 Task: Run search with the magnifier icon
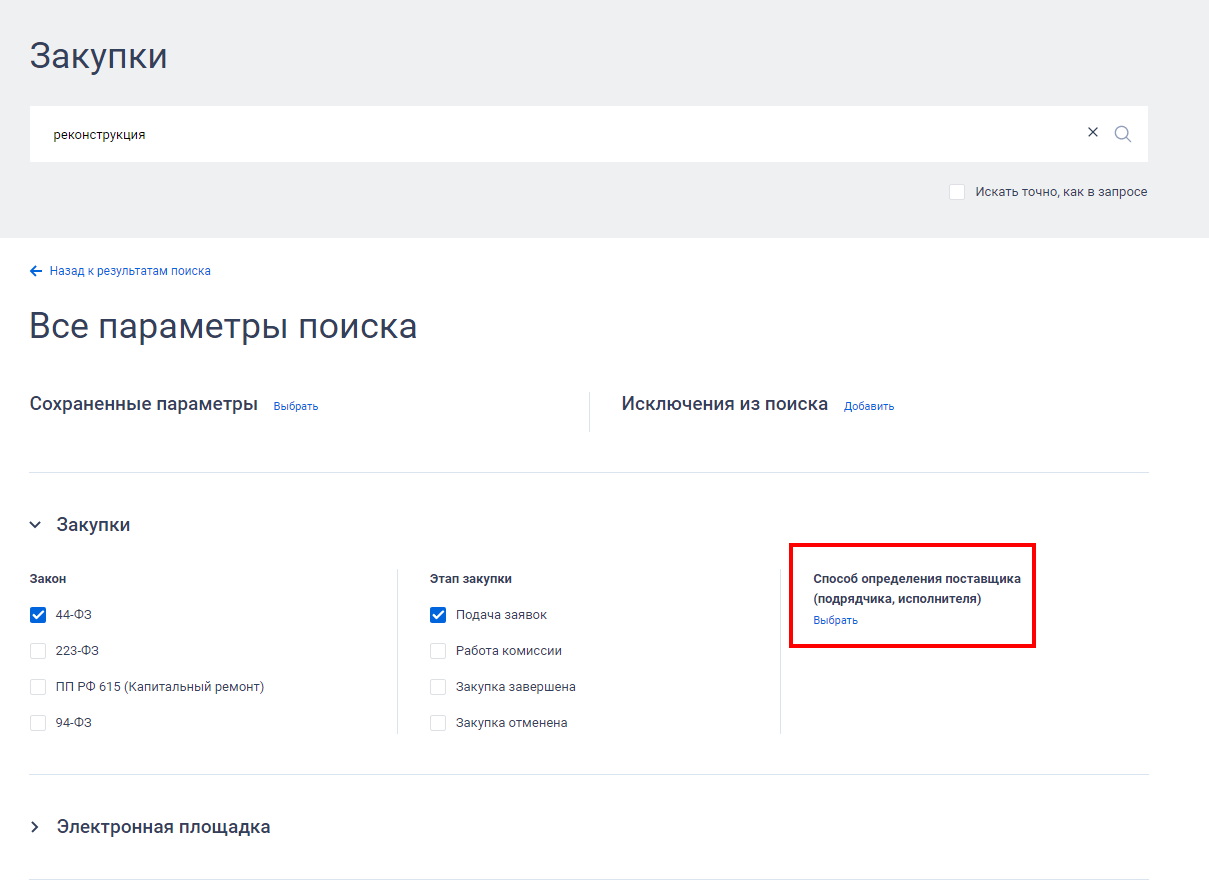[1123, 134]
